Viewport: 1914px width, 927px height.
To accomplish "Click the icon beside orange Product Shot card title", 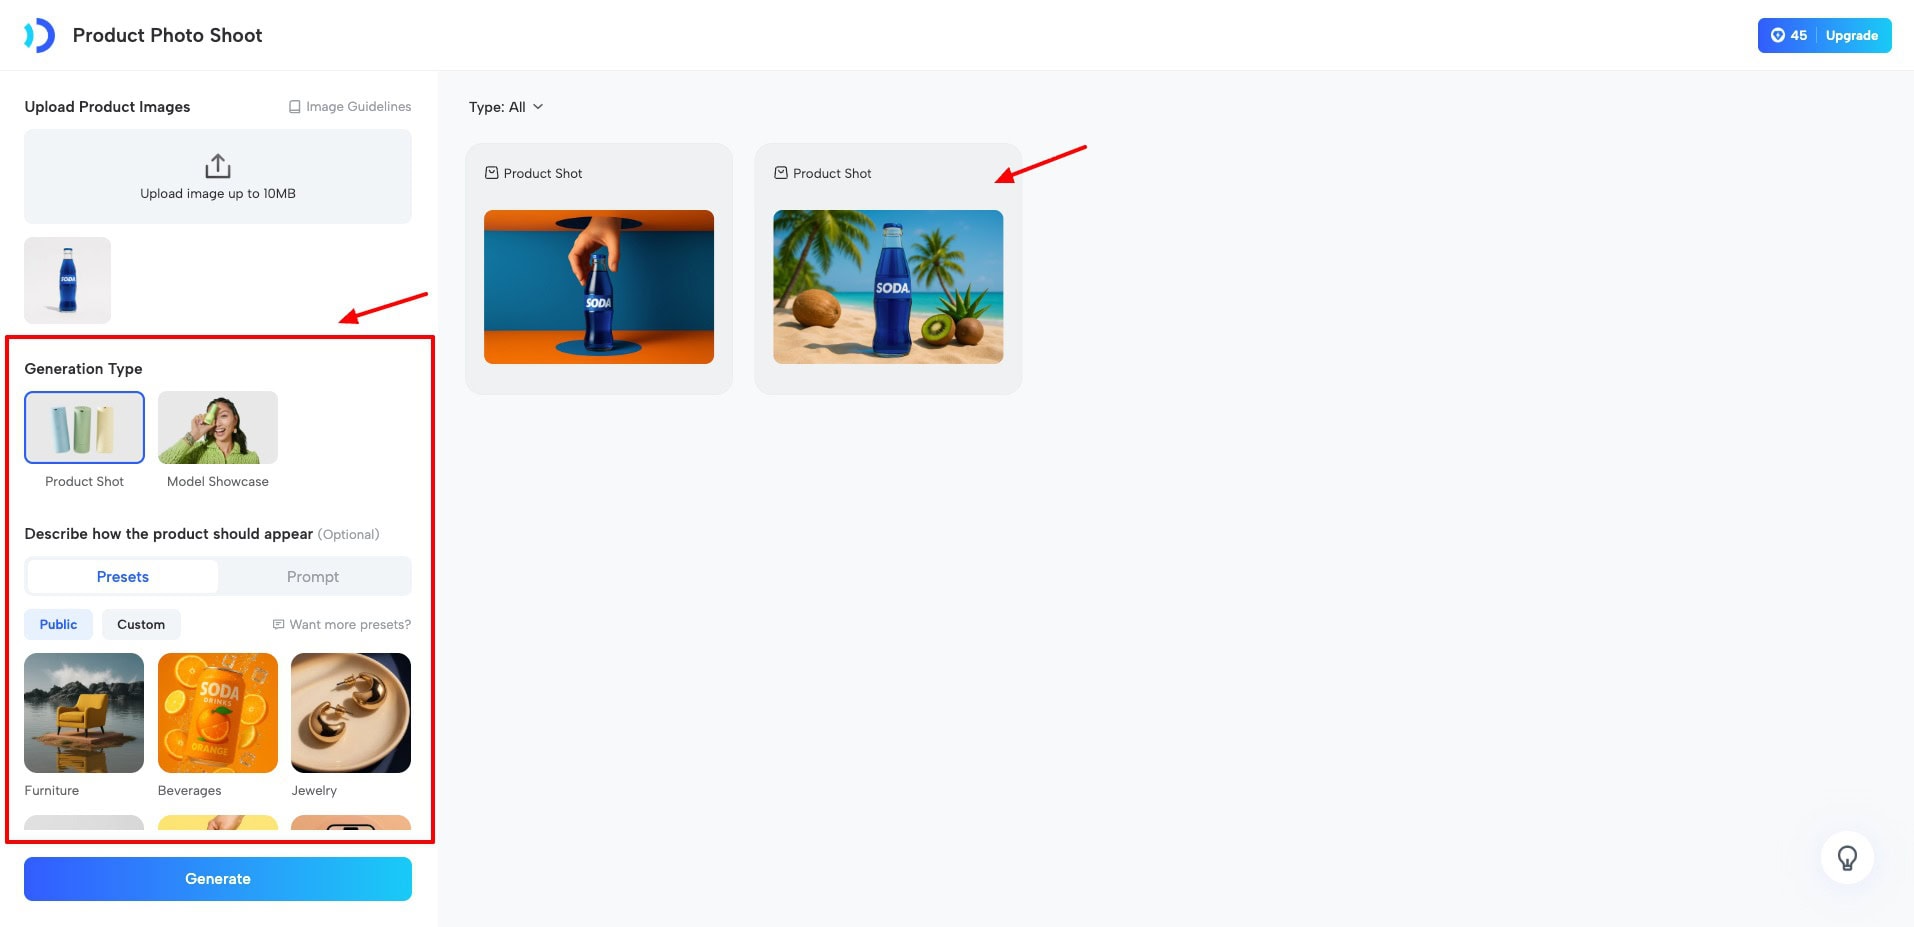I will click(x=491, y=173).
